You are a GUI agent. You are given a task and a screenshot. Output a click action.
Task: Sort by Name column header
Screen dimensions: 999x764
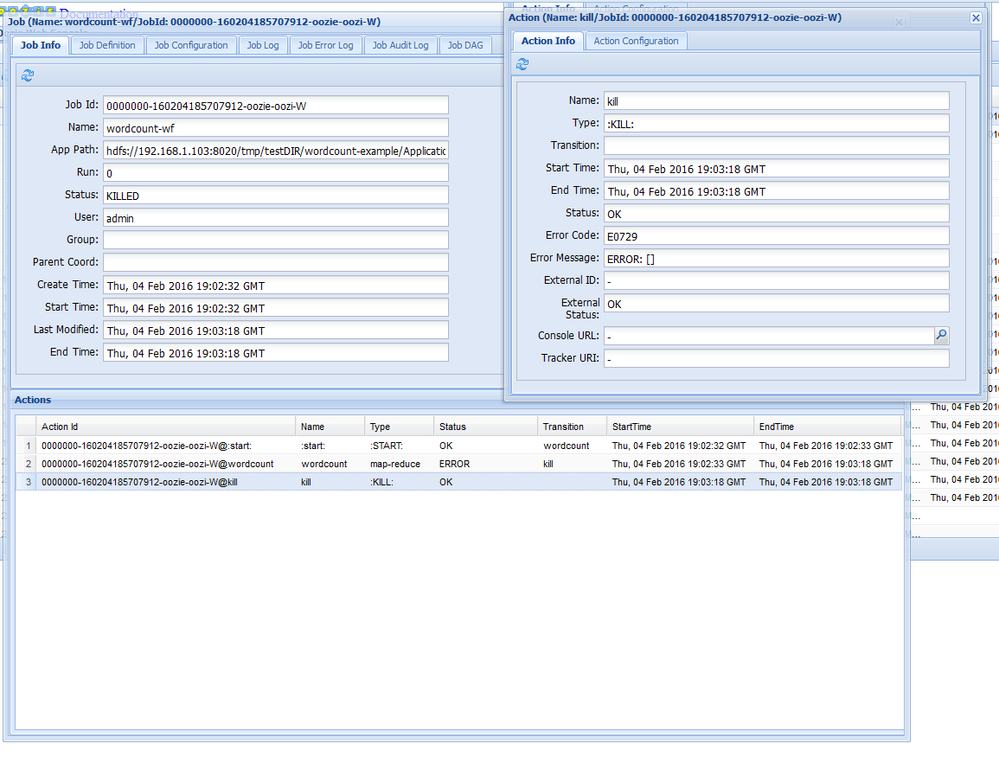click(330, 427)
